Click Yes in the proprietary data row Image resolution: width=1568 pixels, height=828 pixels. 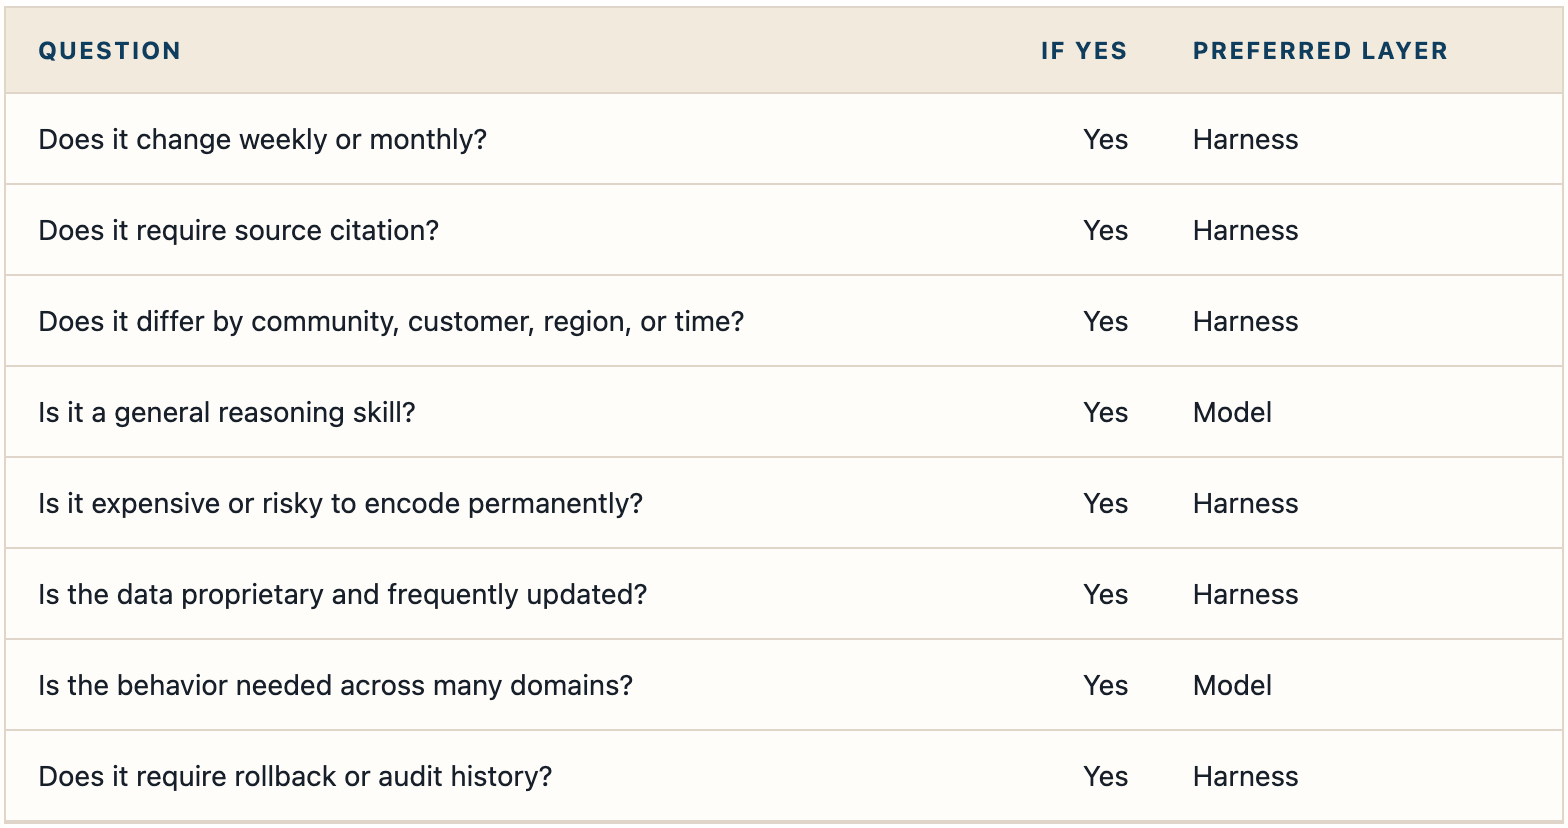[x=1105, y=594]
